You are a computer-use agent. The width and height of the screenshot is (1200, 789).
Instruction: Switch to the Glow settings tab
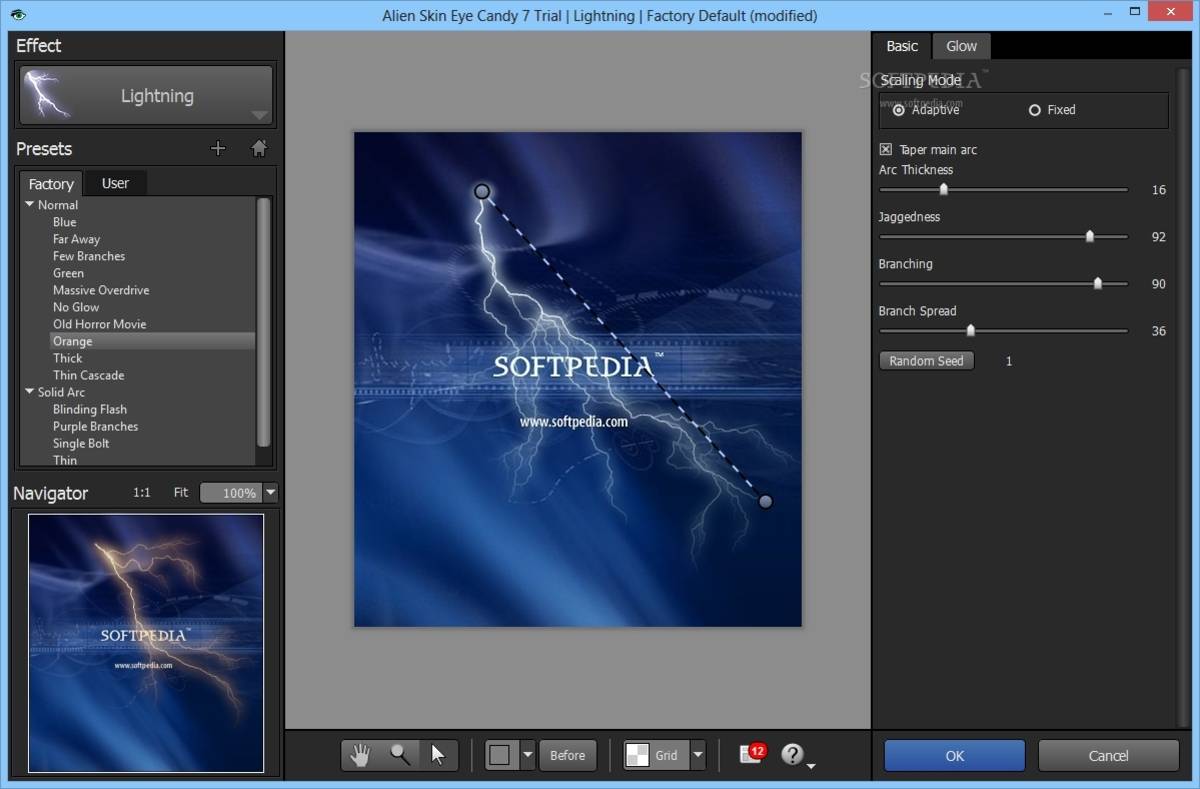tap(961, 46)
